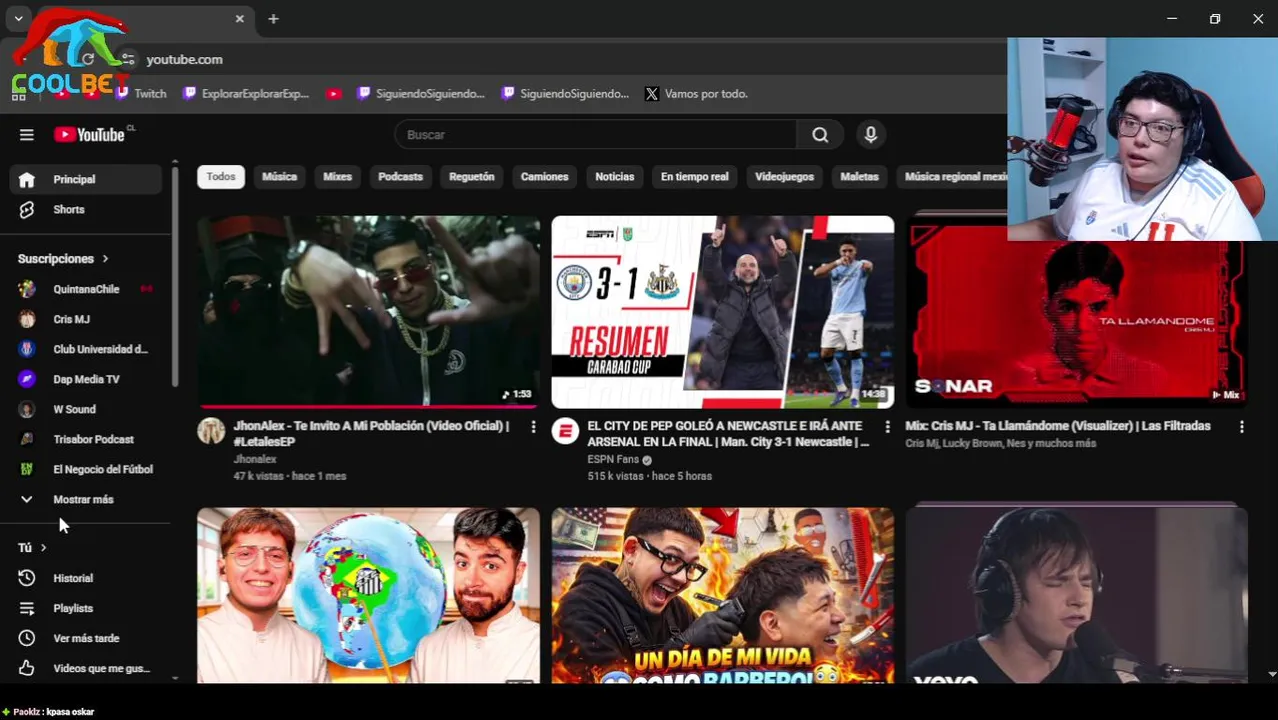Play the JhonAlex video thumbnail
Viewport: 1278px width, 720px height.
(x=369, y=312)
